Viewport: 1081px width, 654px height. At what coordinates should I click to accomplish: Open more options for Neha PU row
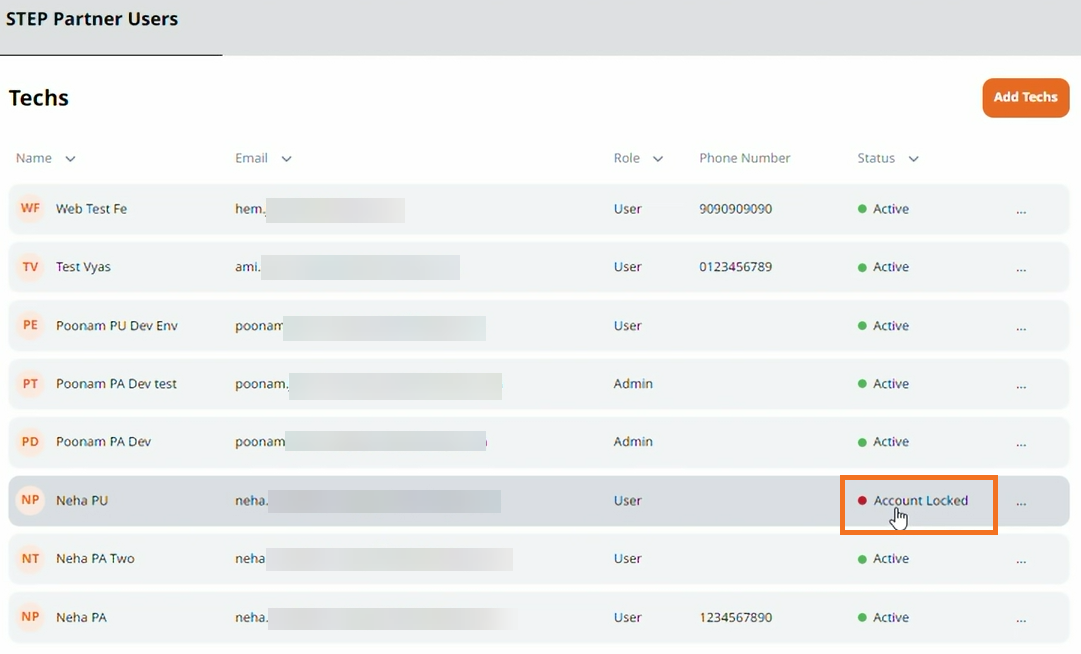pyautogui.click(x=1021, y=502)
